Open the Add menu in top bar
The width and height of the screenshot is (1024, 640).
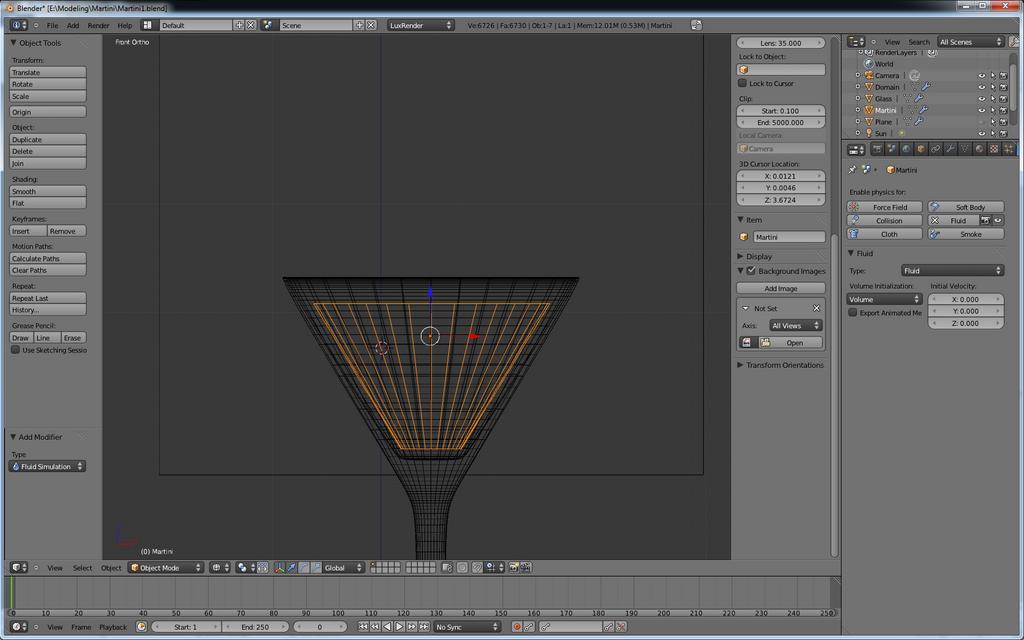coord(72,25)
